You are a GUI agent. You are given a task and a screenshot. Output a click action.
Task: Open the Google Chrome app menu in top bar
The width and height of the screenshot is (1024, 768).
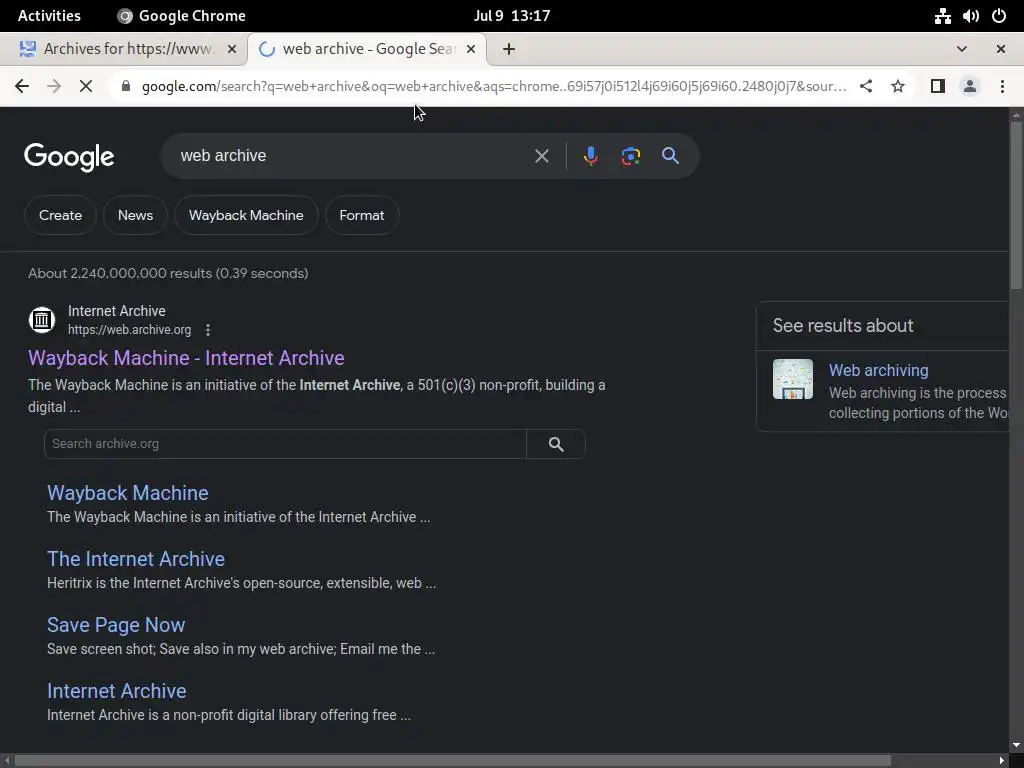[x=181, y=16]
